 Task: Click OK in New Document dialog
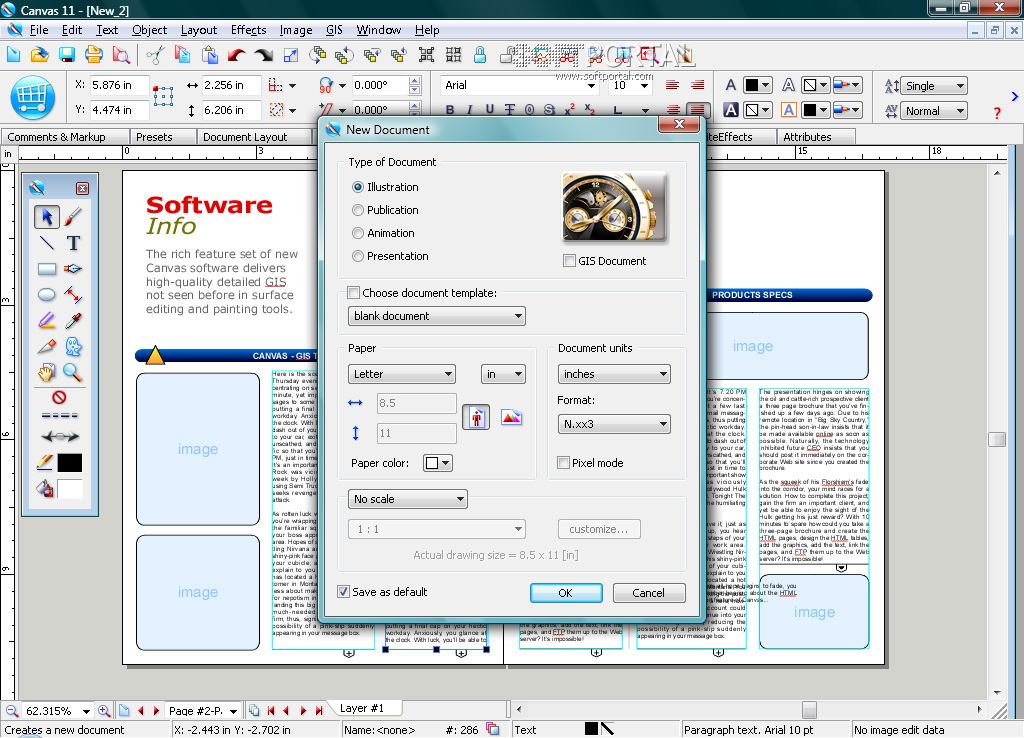[x=566, y=593]
